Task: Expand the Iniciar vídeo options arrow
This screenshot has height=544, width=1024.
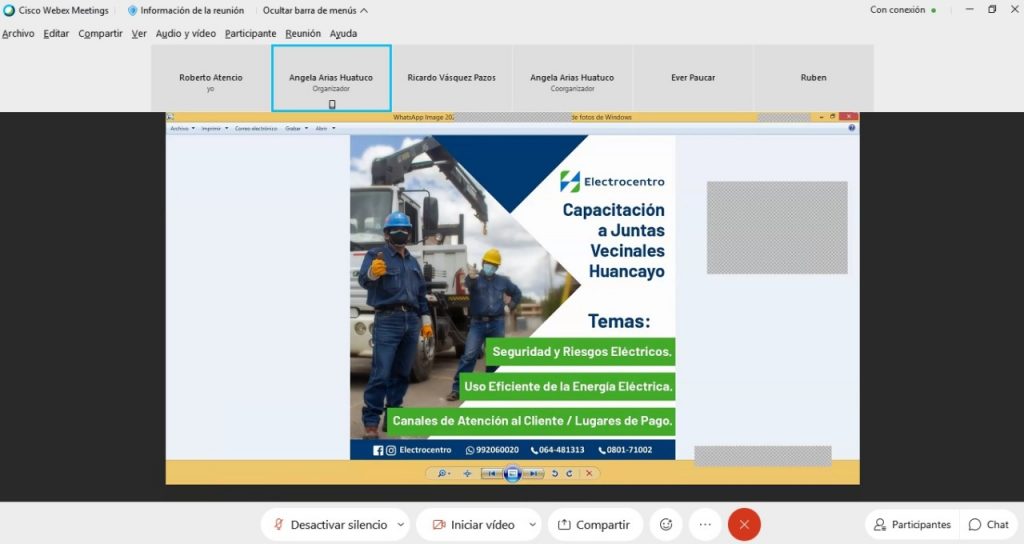Action: 532,524
